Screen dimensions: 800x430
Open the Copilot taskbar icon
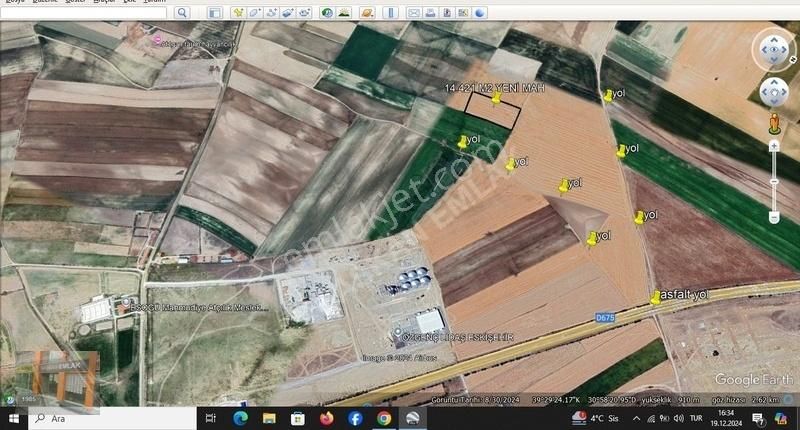coord(781,418)
